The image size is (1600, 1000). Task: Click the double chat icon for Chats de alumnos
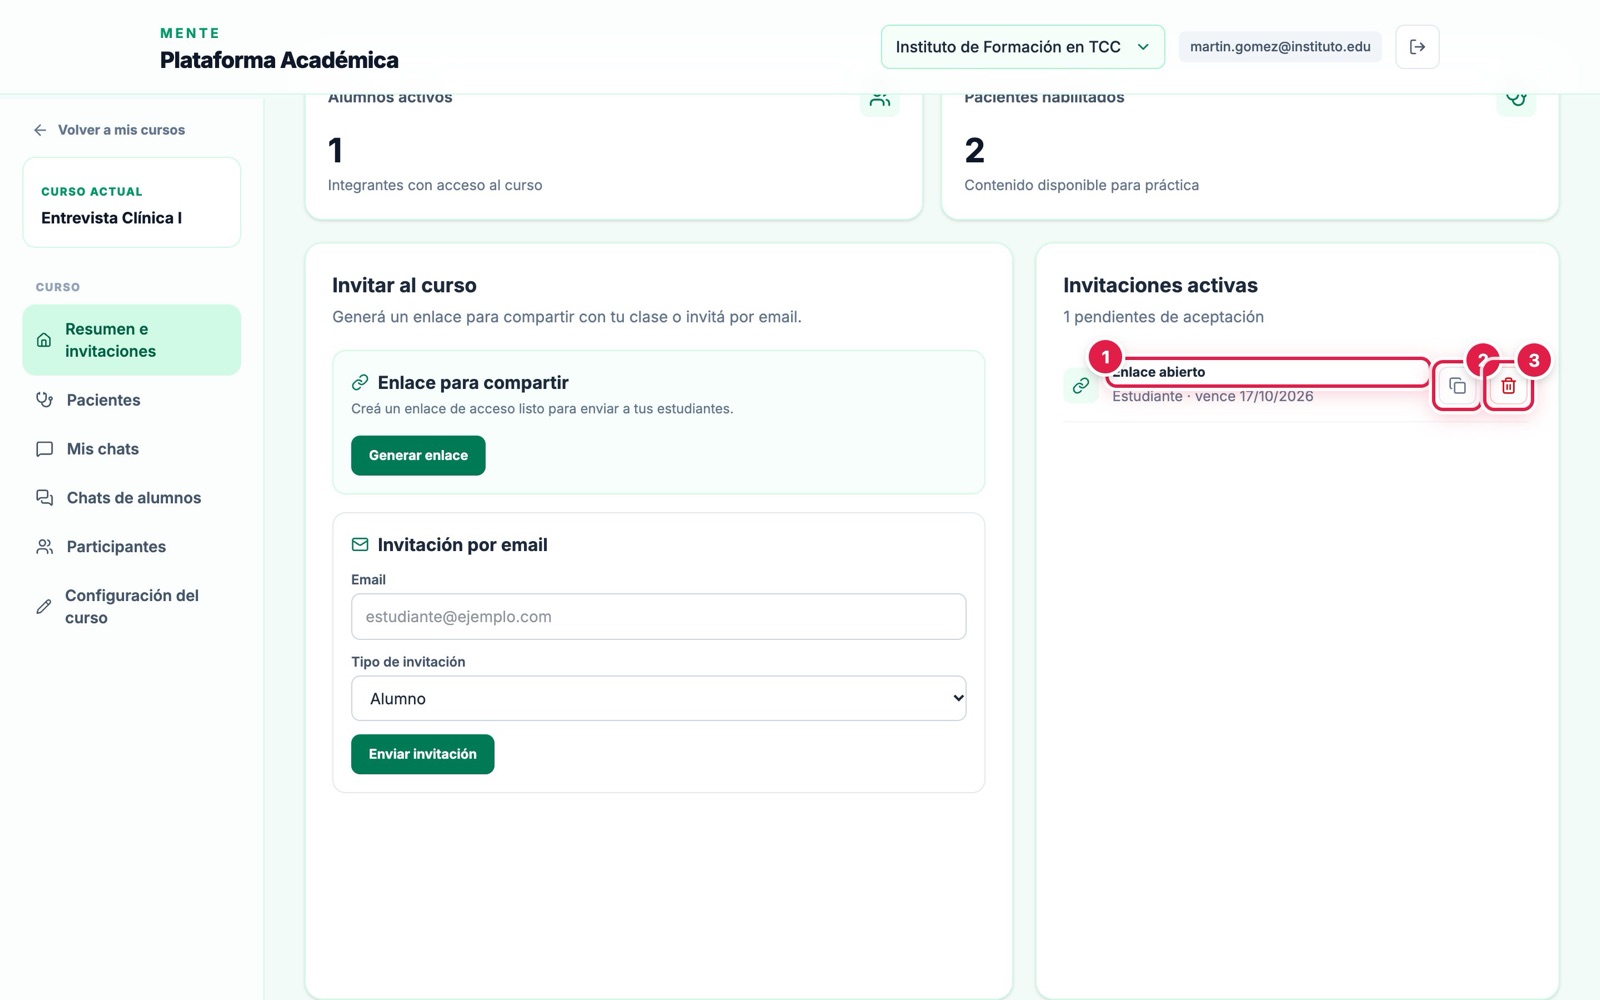click(44, 498)
